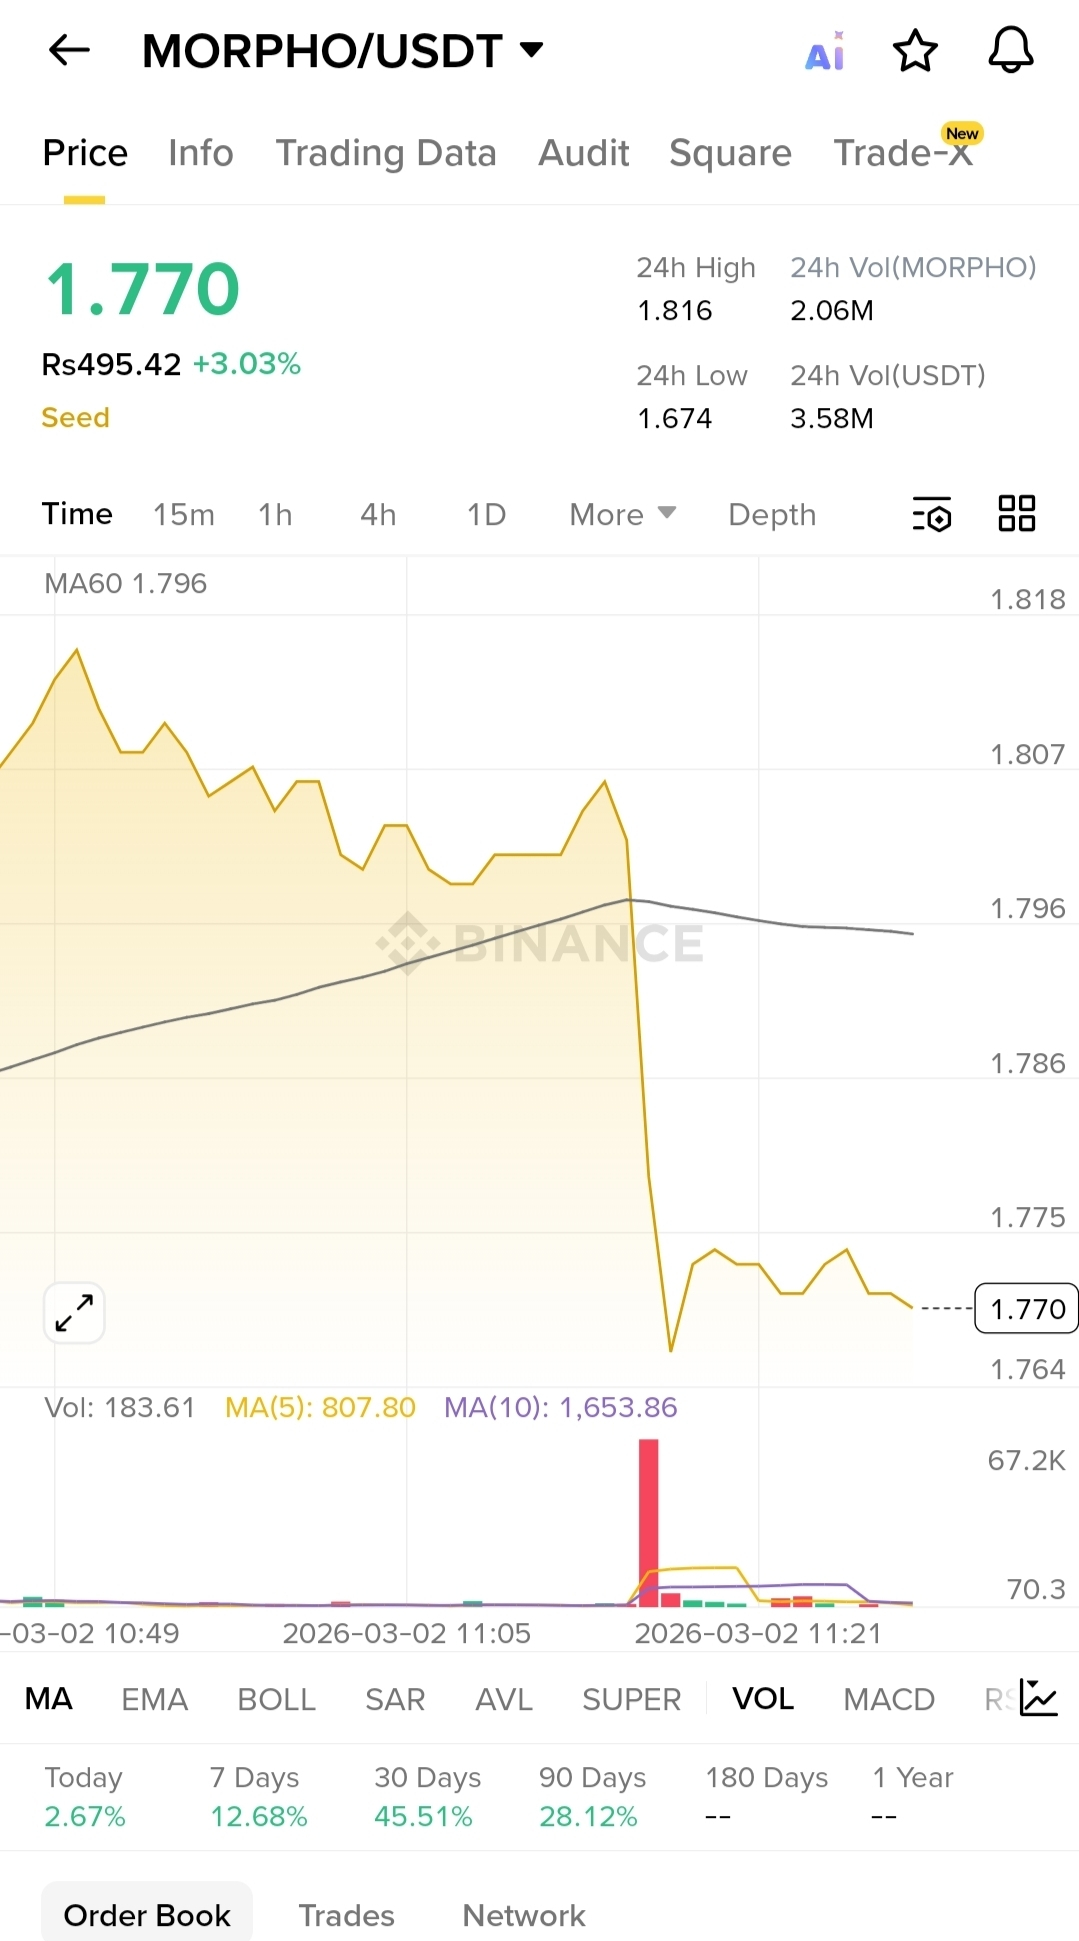Add MORPHO/USDT to favorites star
1079x1941 pixels.
click(x=915, y=51)
